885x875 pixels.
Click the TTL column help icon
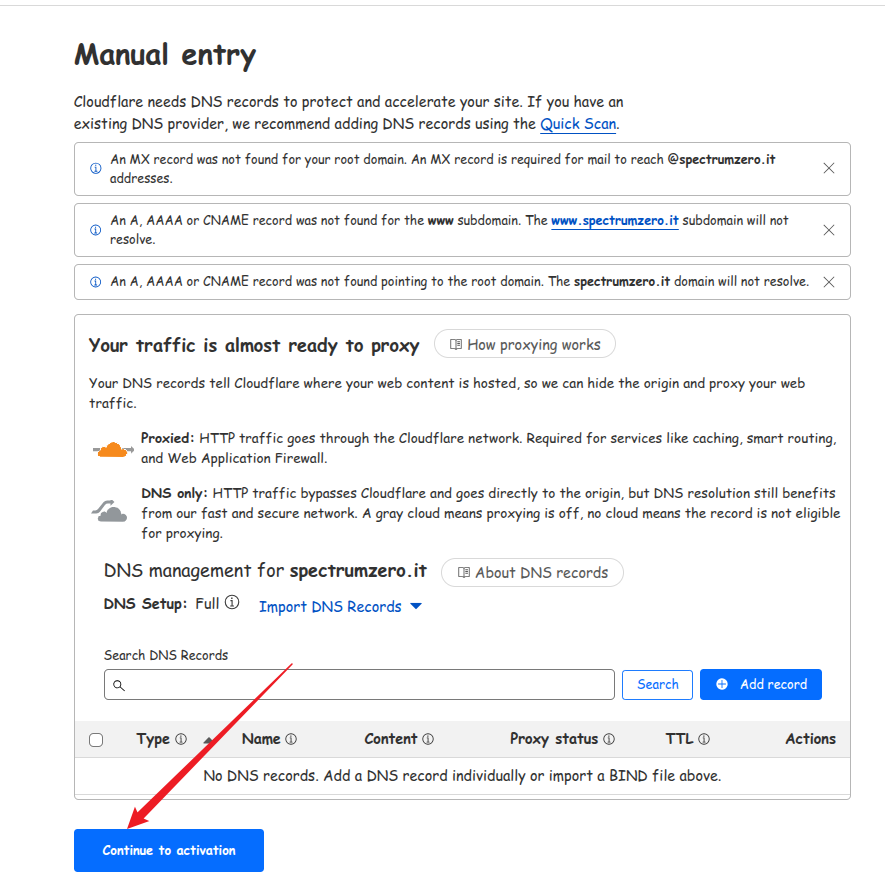pos(704,740)
